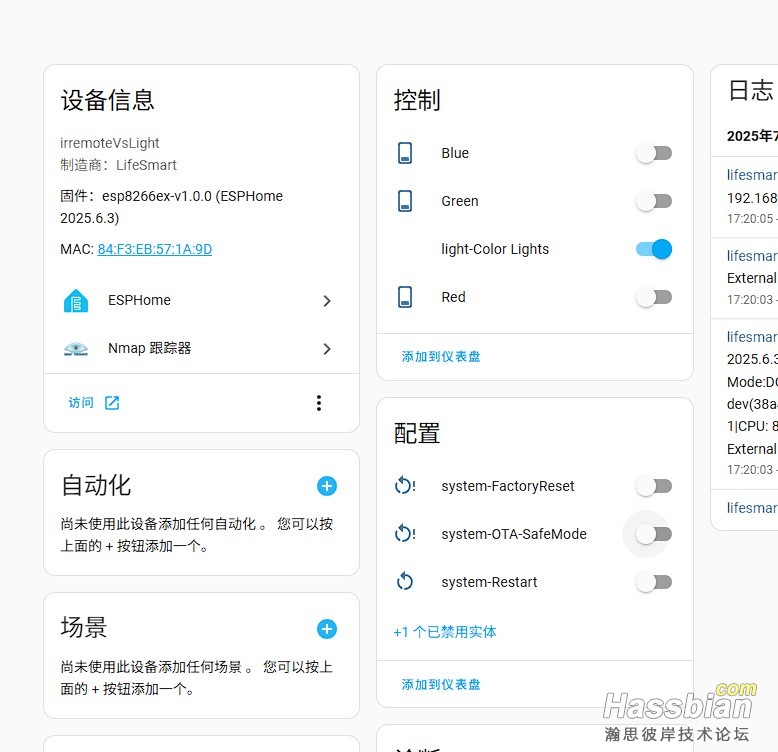
Task: Click the system-OTA-SafeMode restart-alert icon
Action: click(405, 534)
